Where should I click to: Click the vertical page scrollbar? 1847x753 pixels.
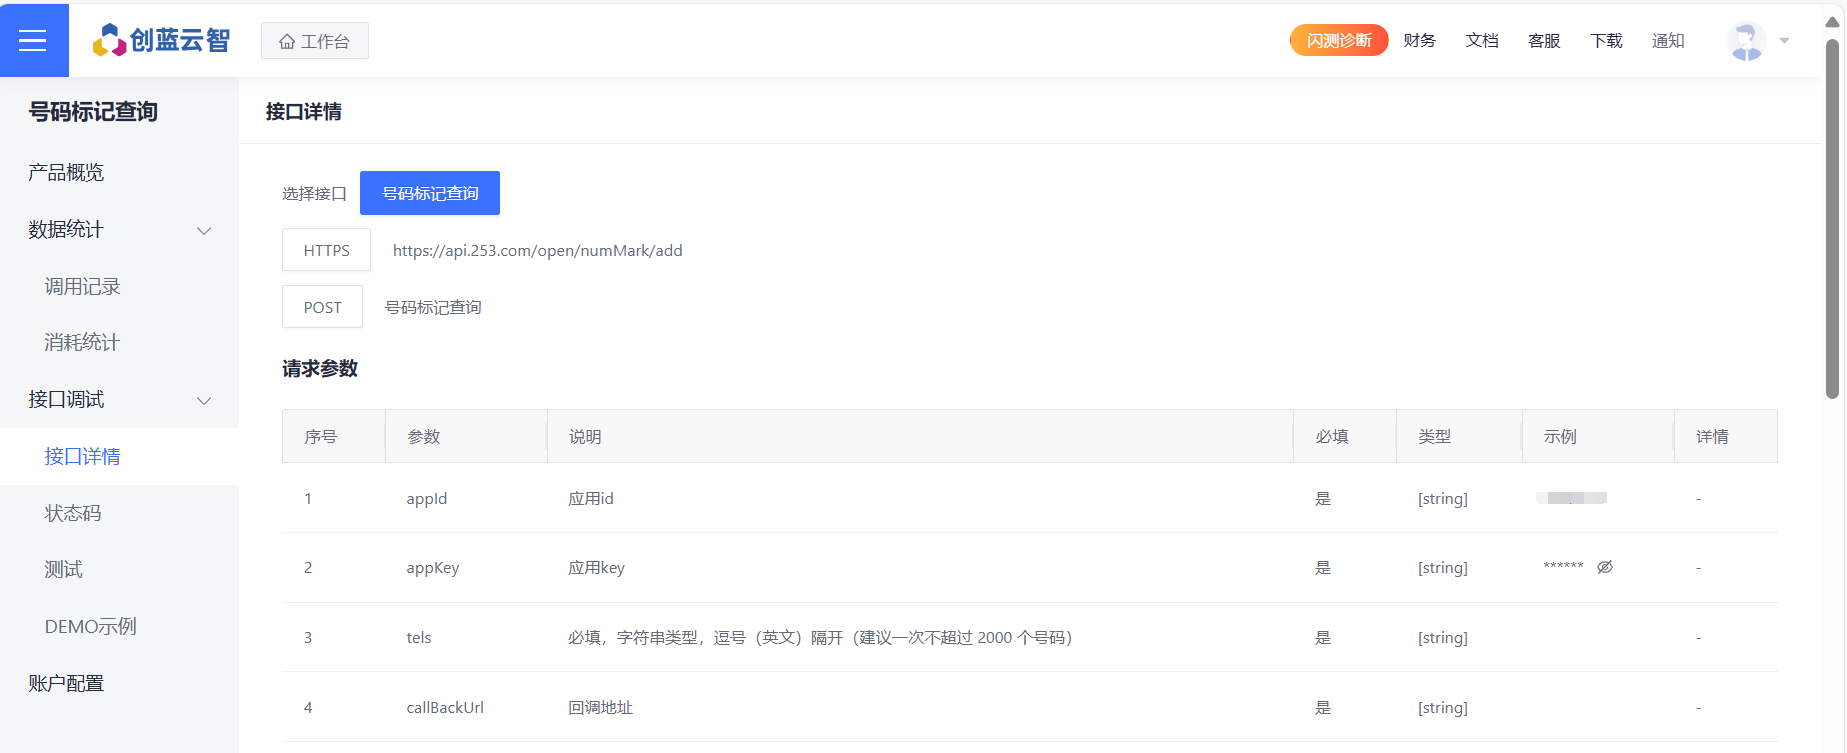[1832, 220]
